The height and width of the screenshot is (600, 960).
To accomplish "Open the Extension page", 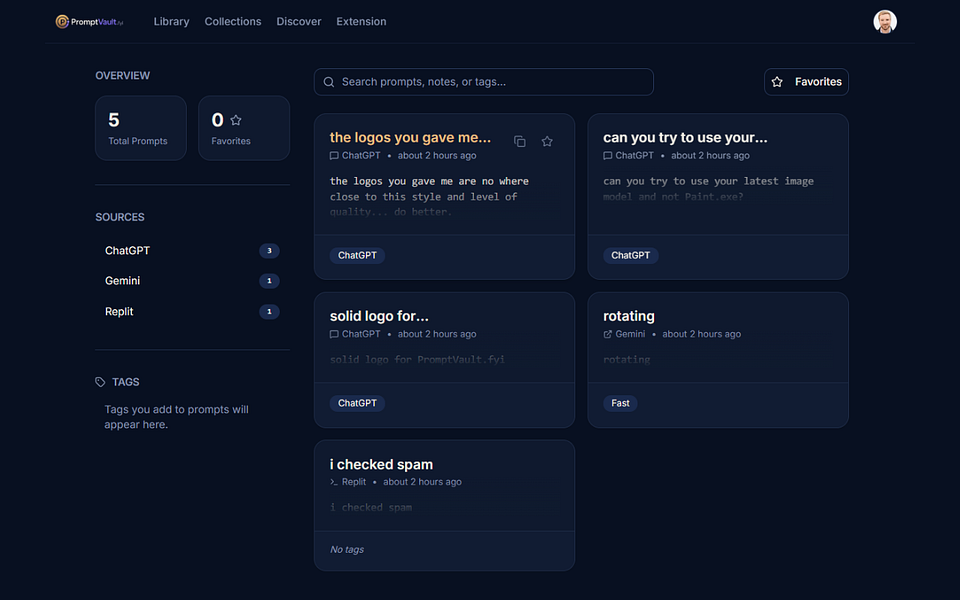I will [361, 21].
